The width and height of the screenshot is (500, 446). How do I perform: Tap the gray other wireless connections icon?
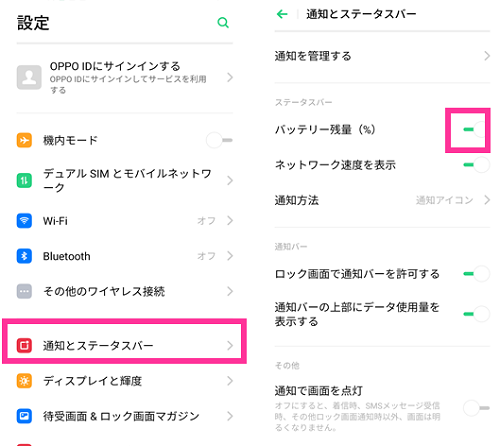tap(24, 291)
